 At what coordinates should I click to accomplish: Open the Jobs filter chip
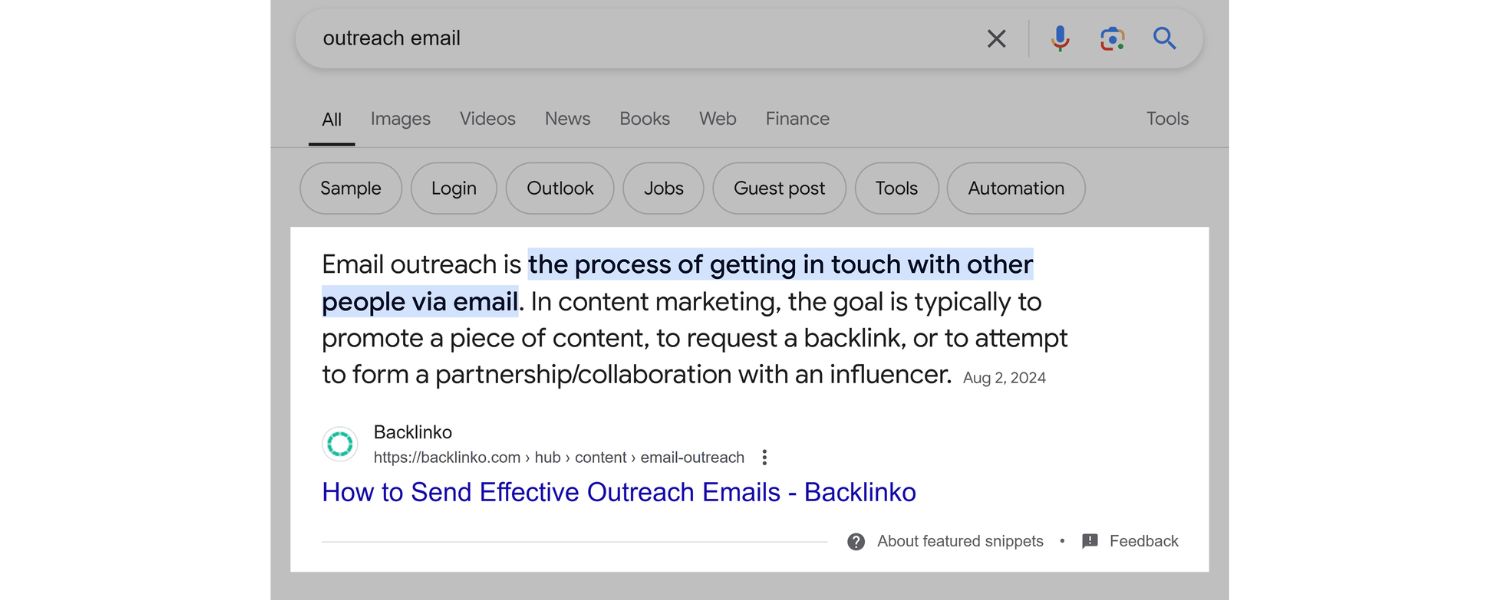click(x=662, y=188)
